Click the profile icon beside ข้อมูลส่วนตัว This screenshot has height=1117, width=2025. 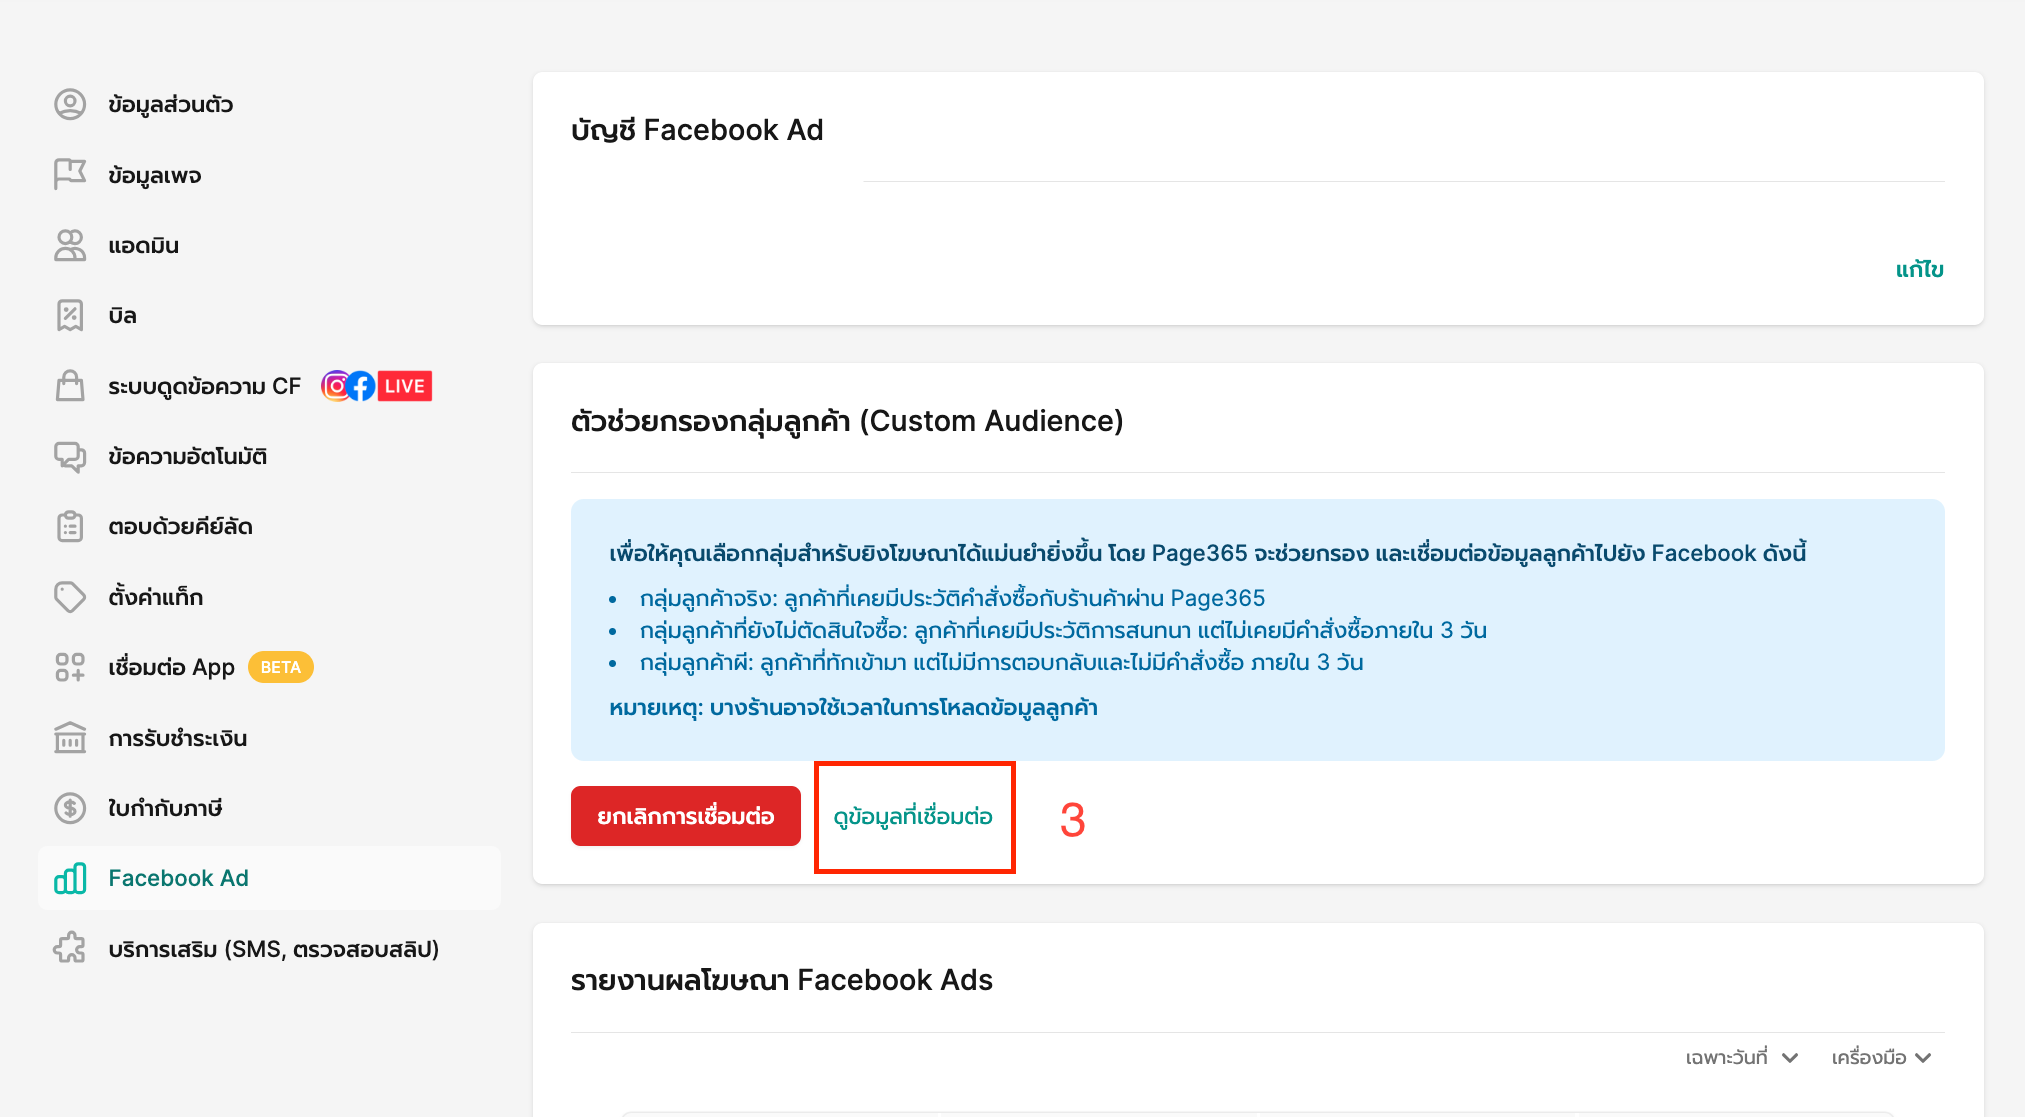pyautogui.click(x=70, y=105)
